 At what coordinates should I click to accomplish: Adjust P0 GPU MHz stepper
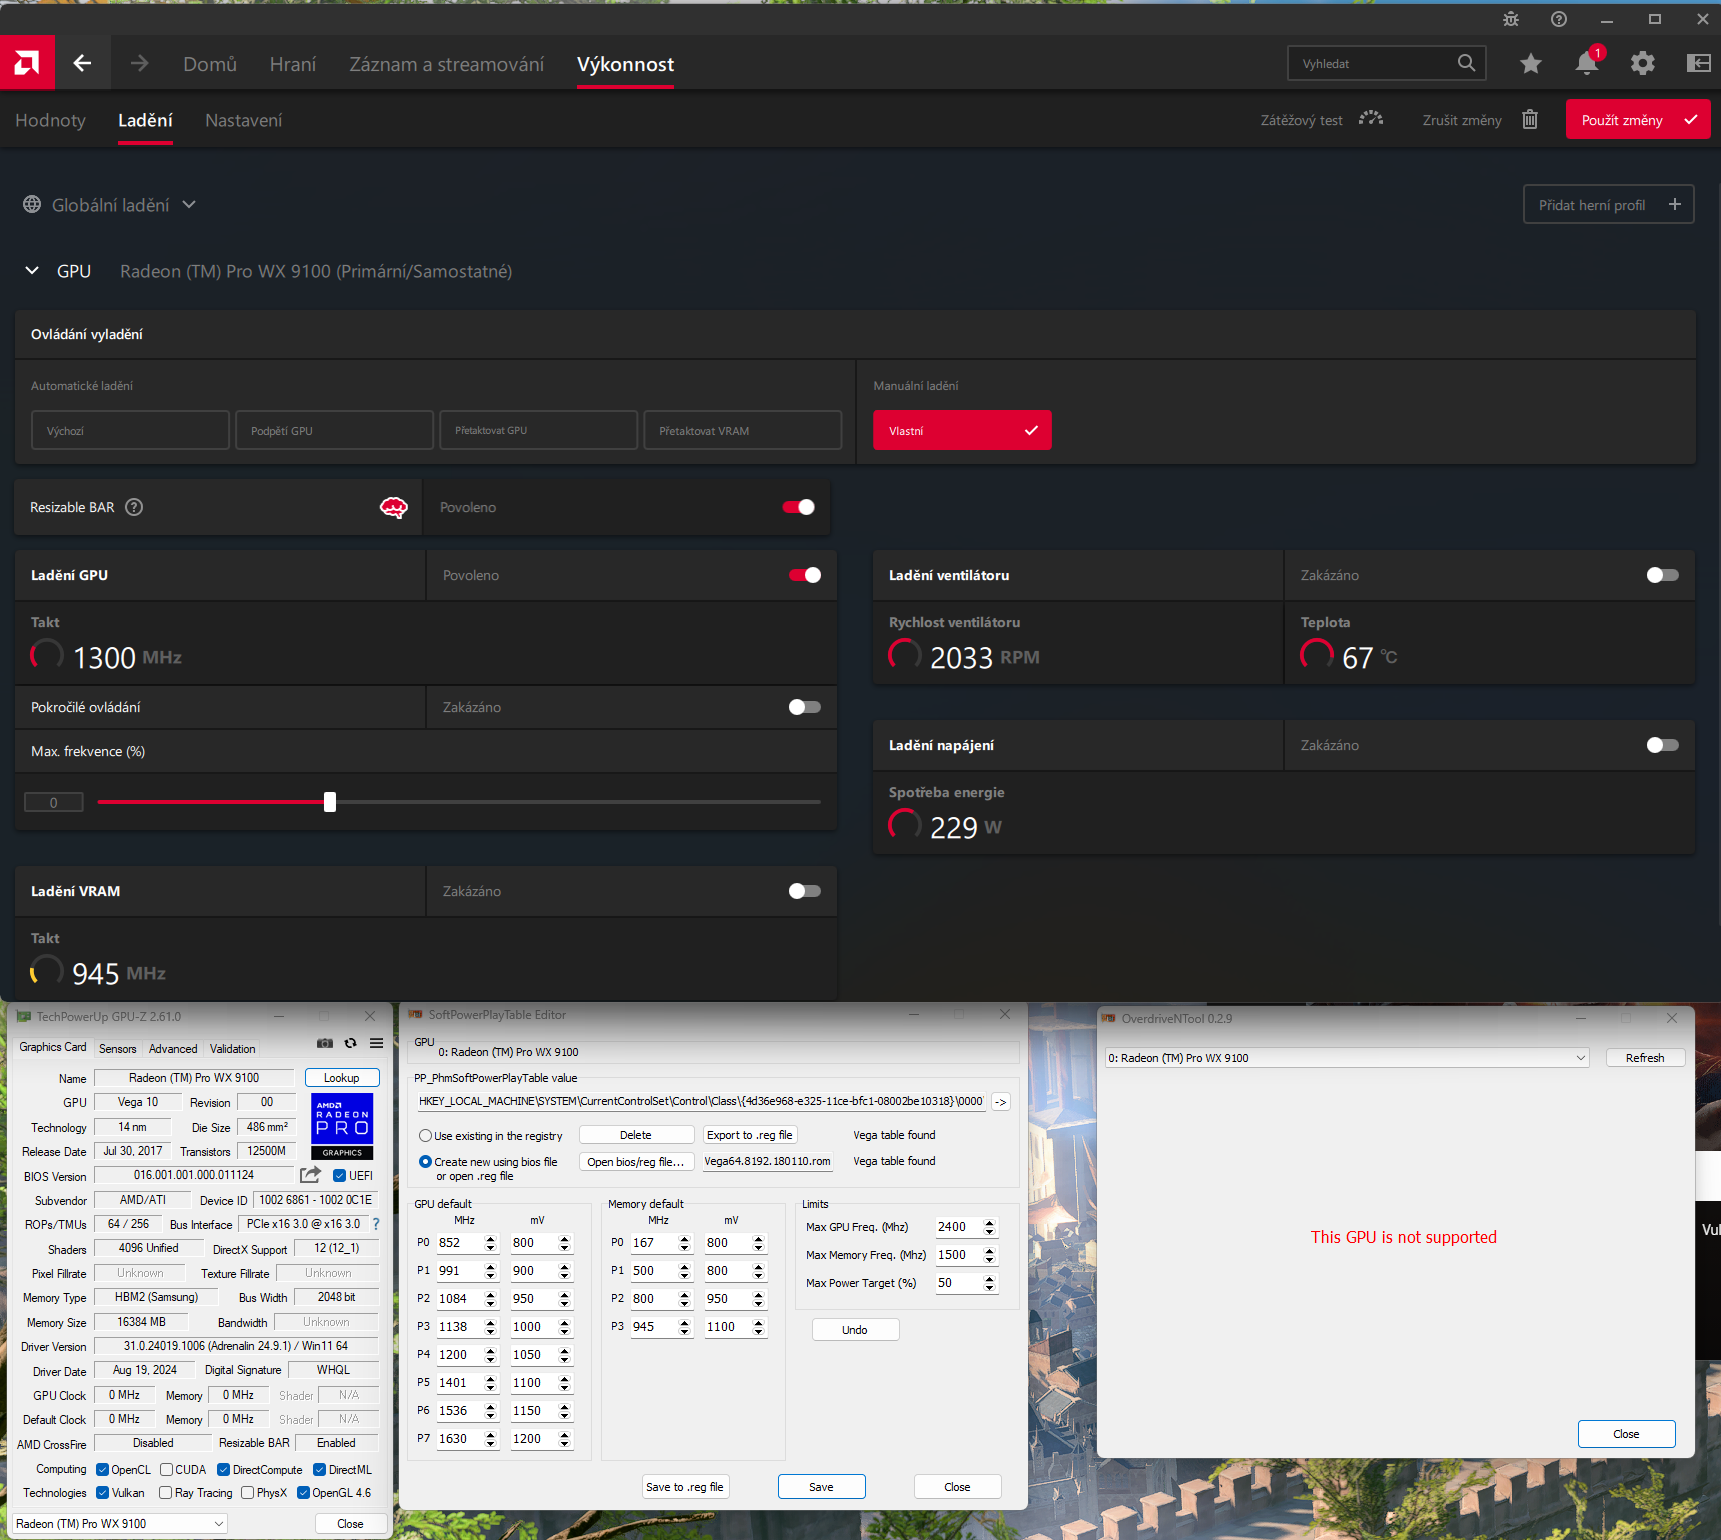[490, 1243]
